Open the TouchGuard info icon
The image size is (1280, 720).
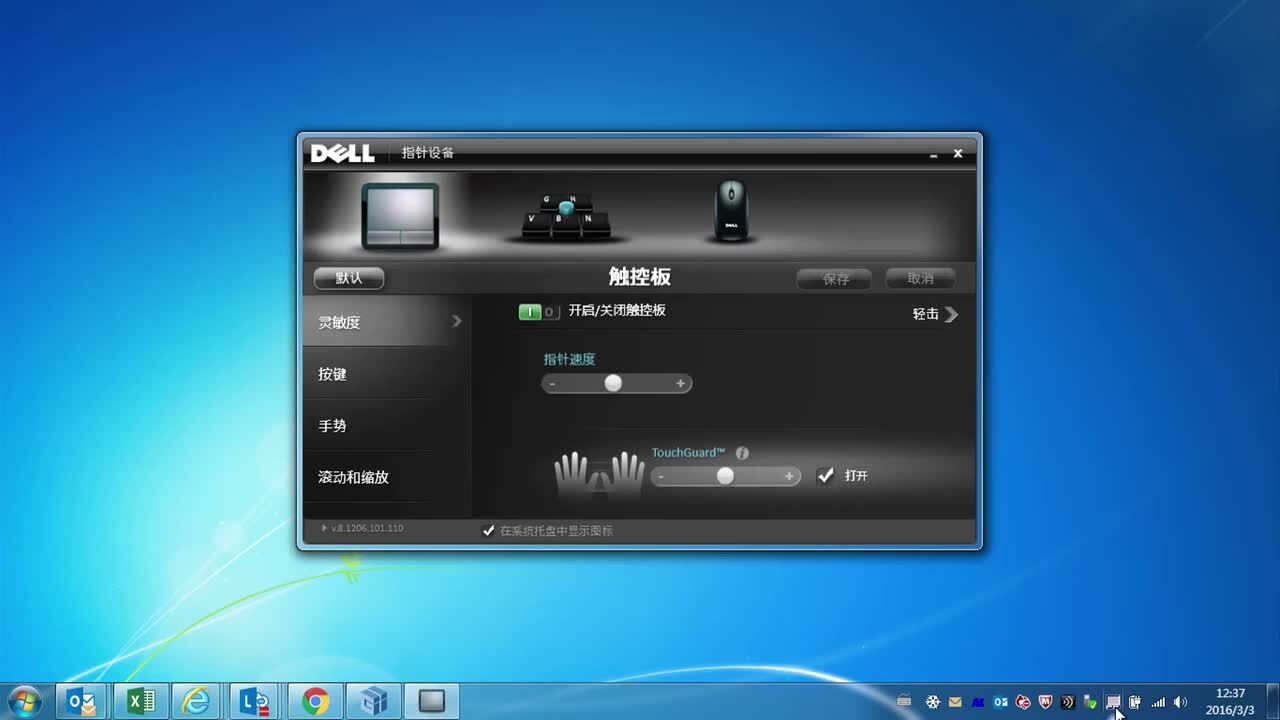pyautogui.click(x=742, y=453)
